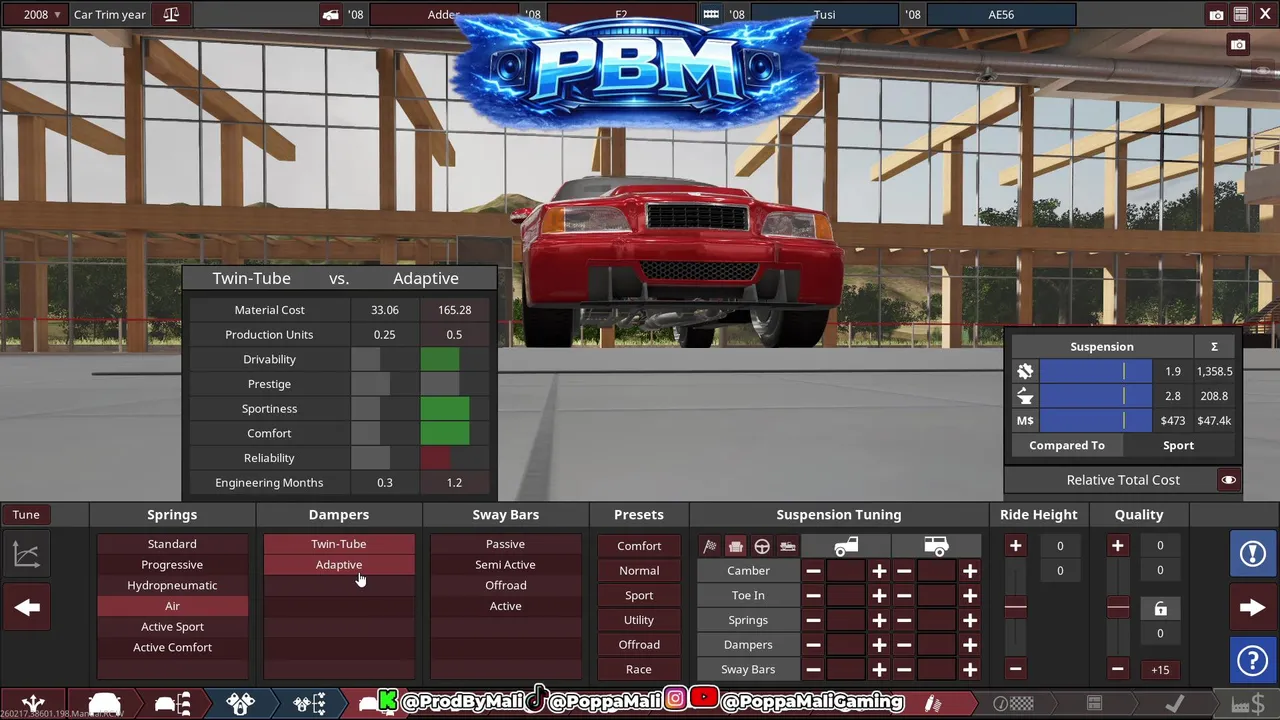Image resolution: width=1280 pixels, height=720 pixels.
Task: Click the checkered flag tuning icon
Action: 710,546
